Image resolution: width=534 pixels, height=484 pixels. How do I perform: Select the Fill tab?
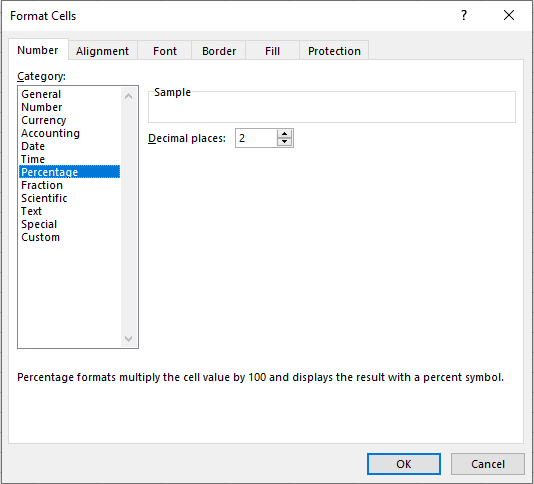tap(272, 51)
